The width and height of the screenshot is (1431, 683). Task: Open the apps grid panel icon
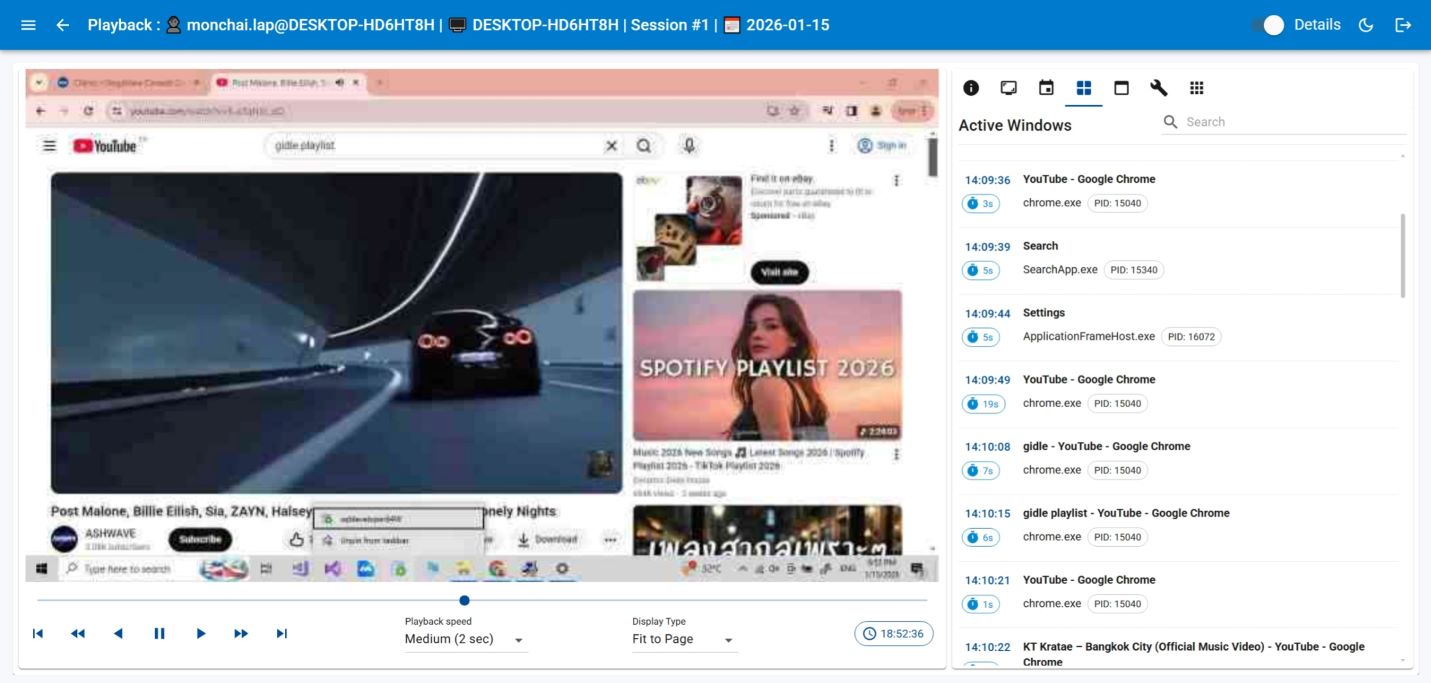click(1196, 88)
